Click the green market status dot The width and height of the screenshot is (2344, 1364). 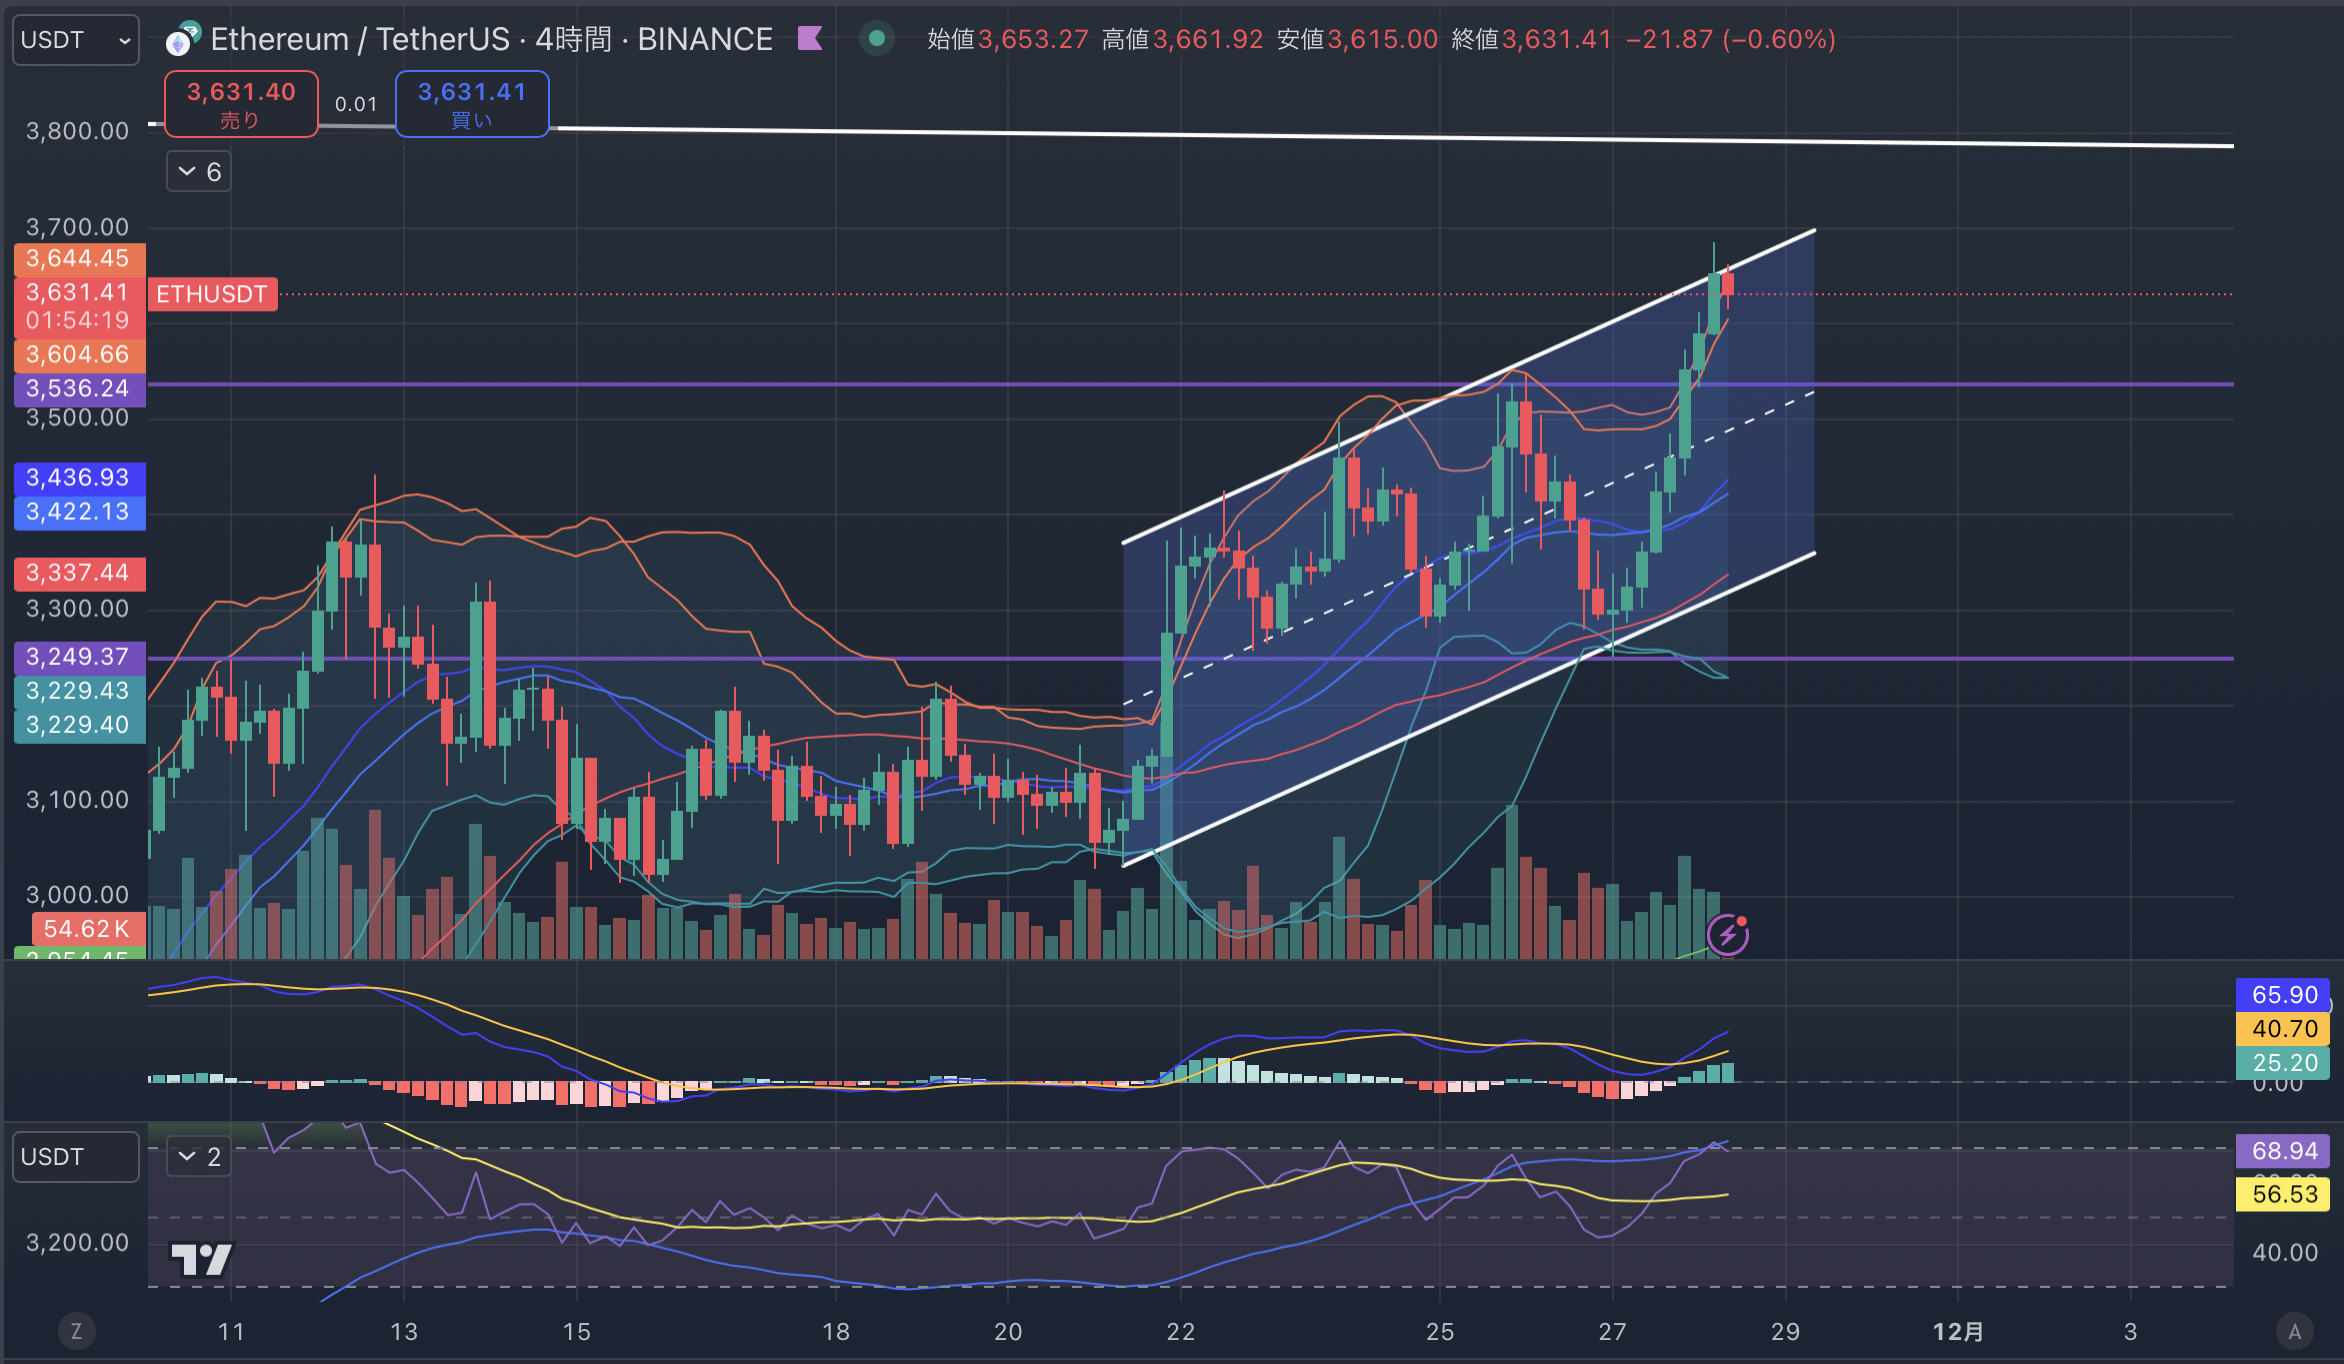(x=877, y=39)
